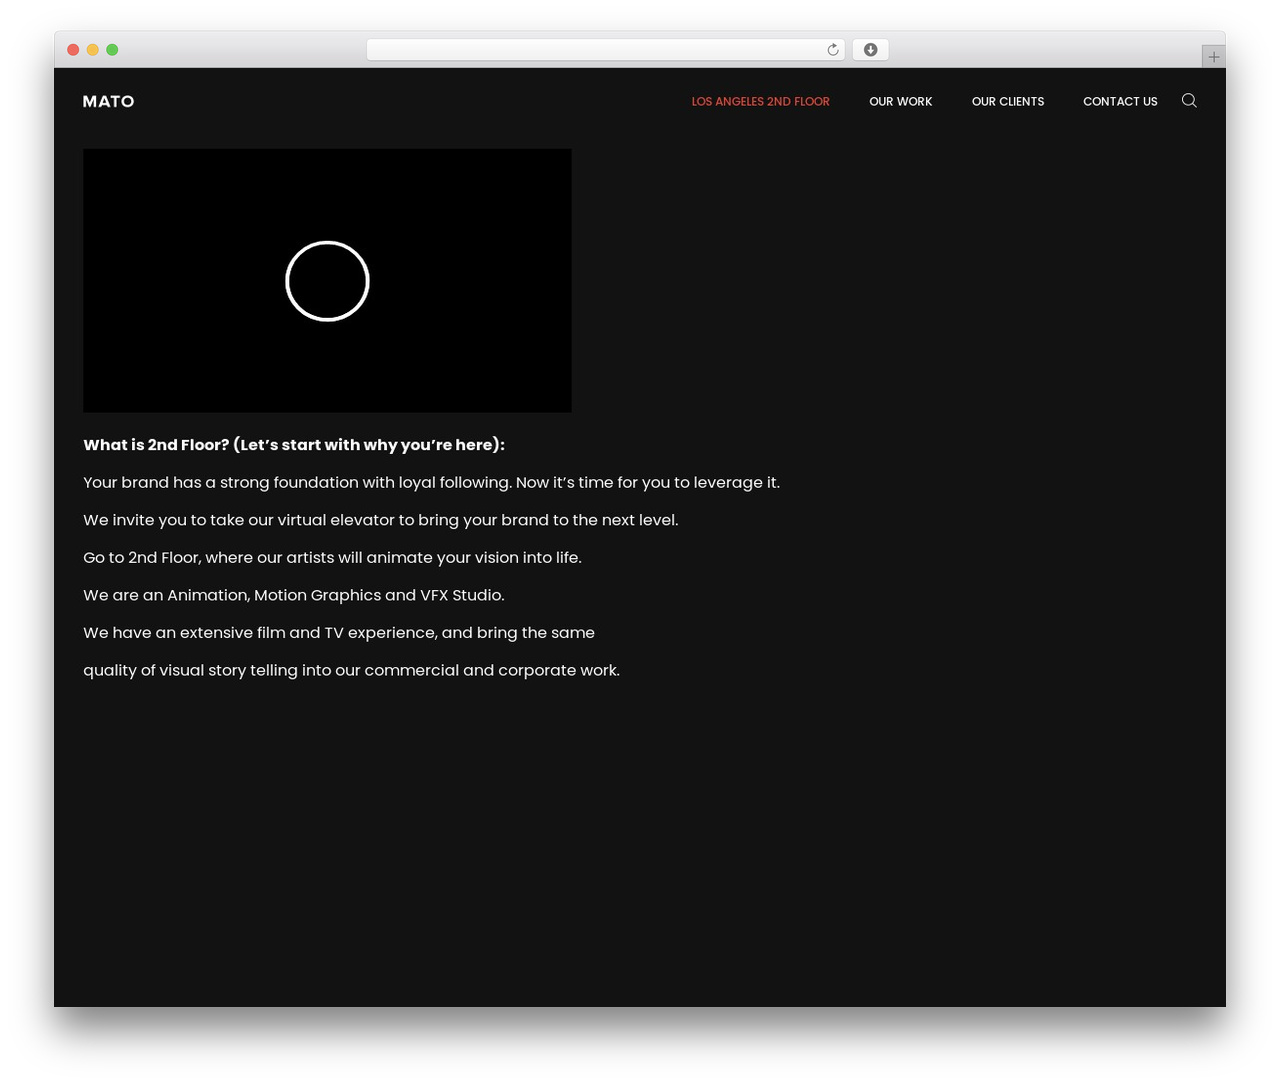Open the Los Angeles 2nd Floor menu item

tap(761, 101)
